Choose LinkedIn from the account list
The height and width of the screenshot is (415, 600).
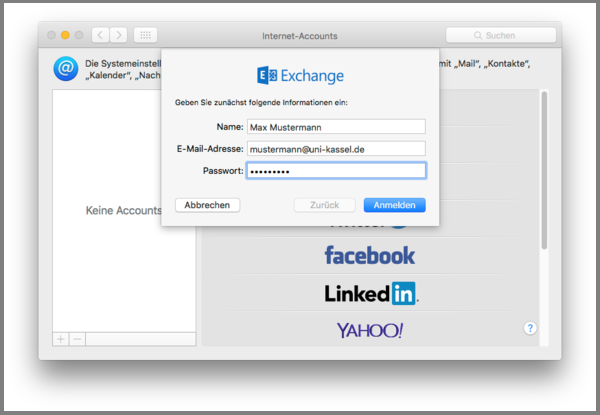[369, 293]
